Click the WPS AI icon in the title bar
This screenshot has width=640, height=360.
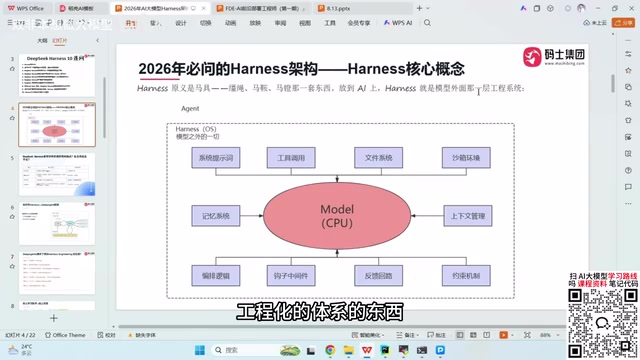click(523, 8)
